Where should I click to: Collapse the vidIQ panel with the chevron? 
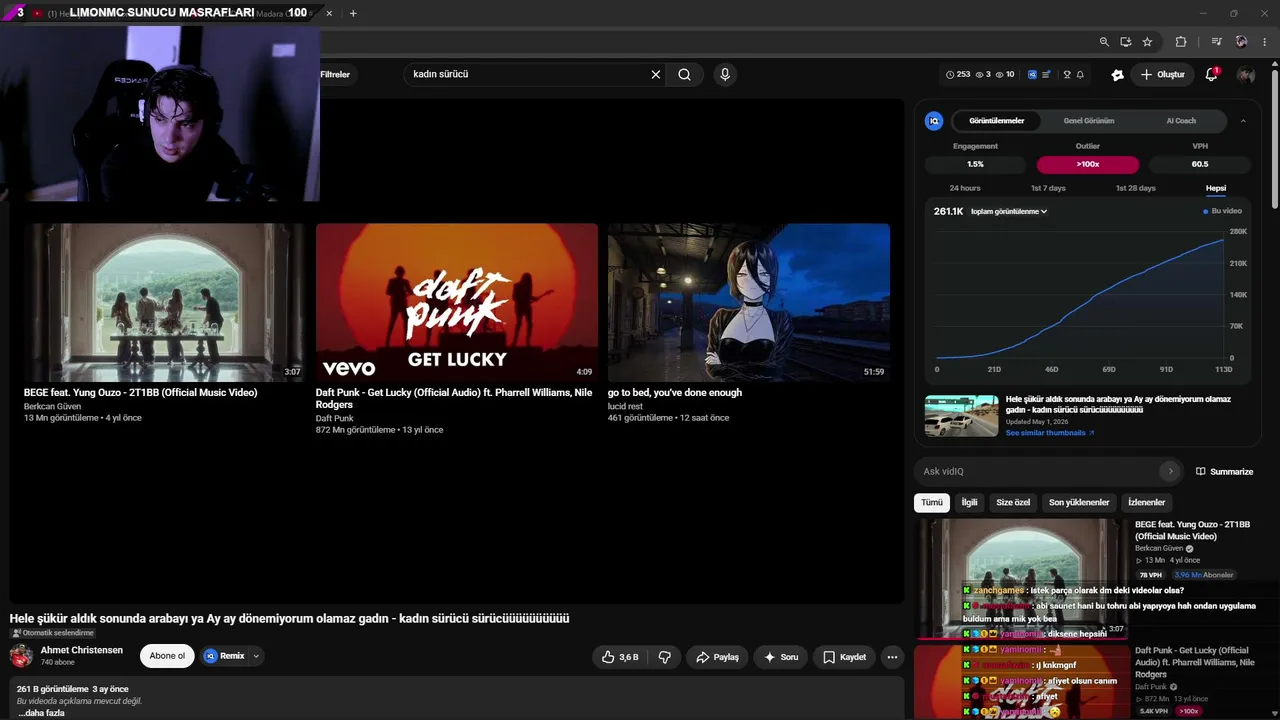pyautogui.click(x=1243, y=121)
